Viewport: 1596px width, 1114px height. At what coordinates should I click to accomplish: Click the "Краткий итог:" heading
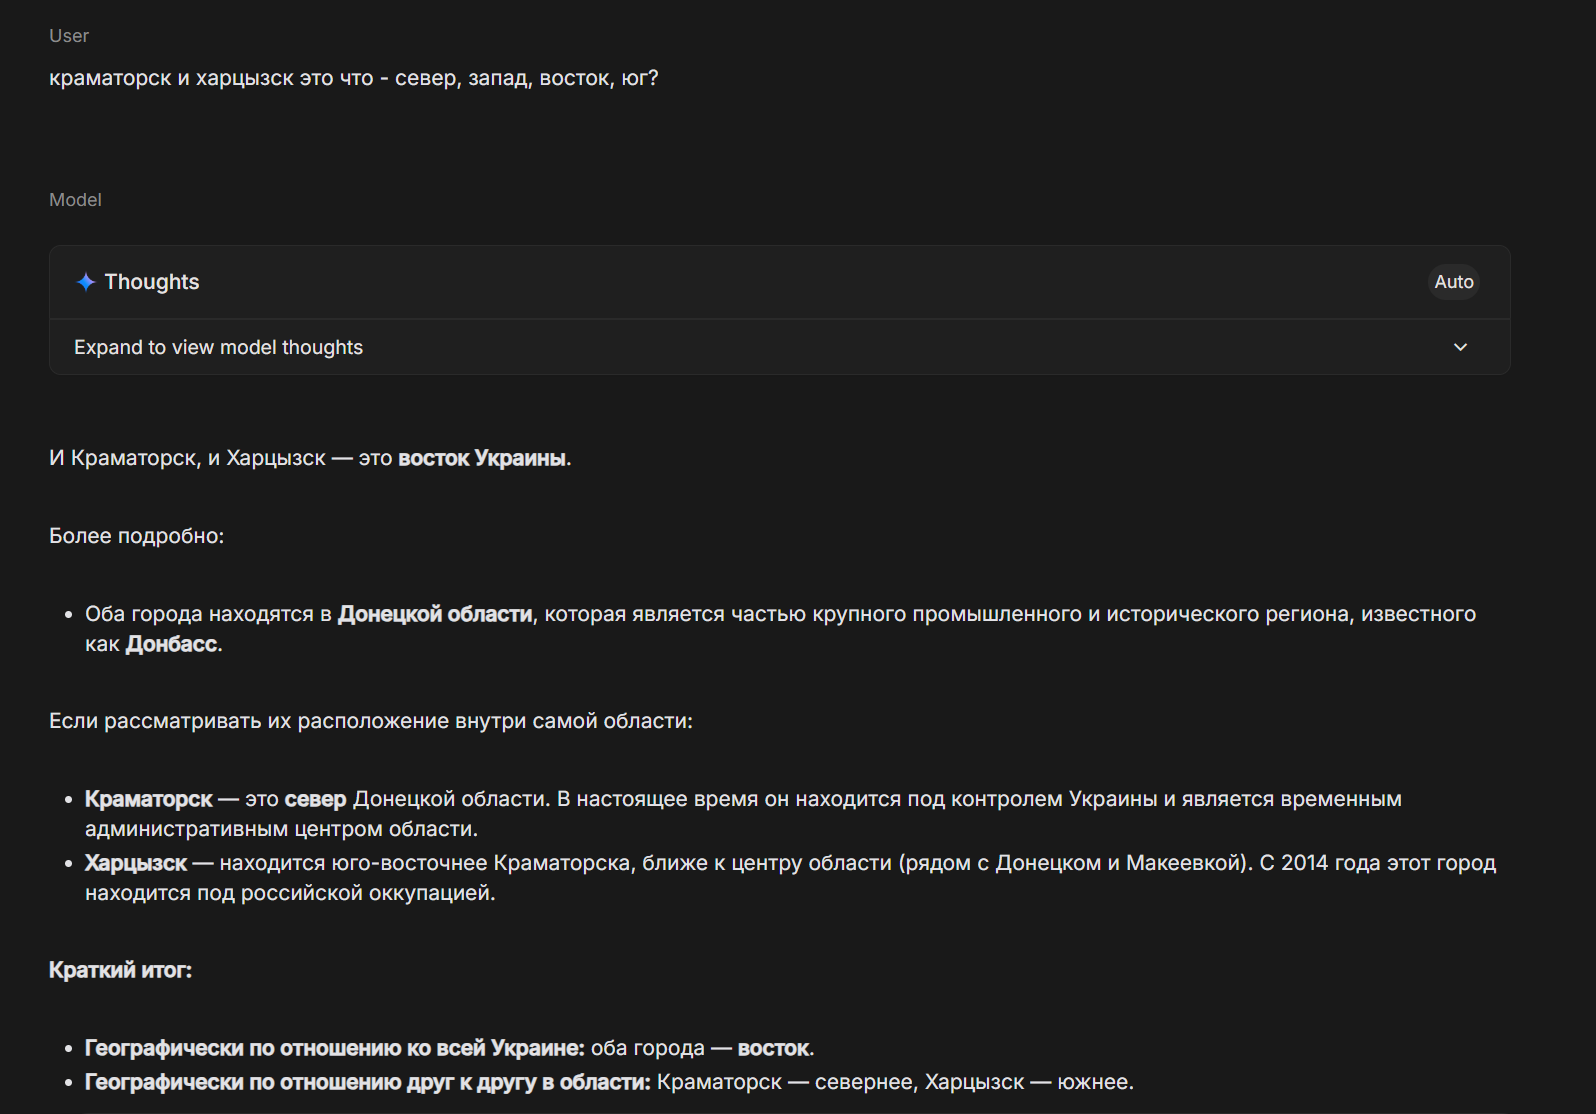pyautogui.click(x=120, y=970)
